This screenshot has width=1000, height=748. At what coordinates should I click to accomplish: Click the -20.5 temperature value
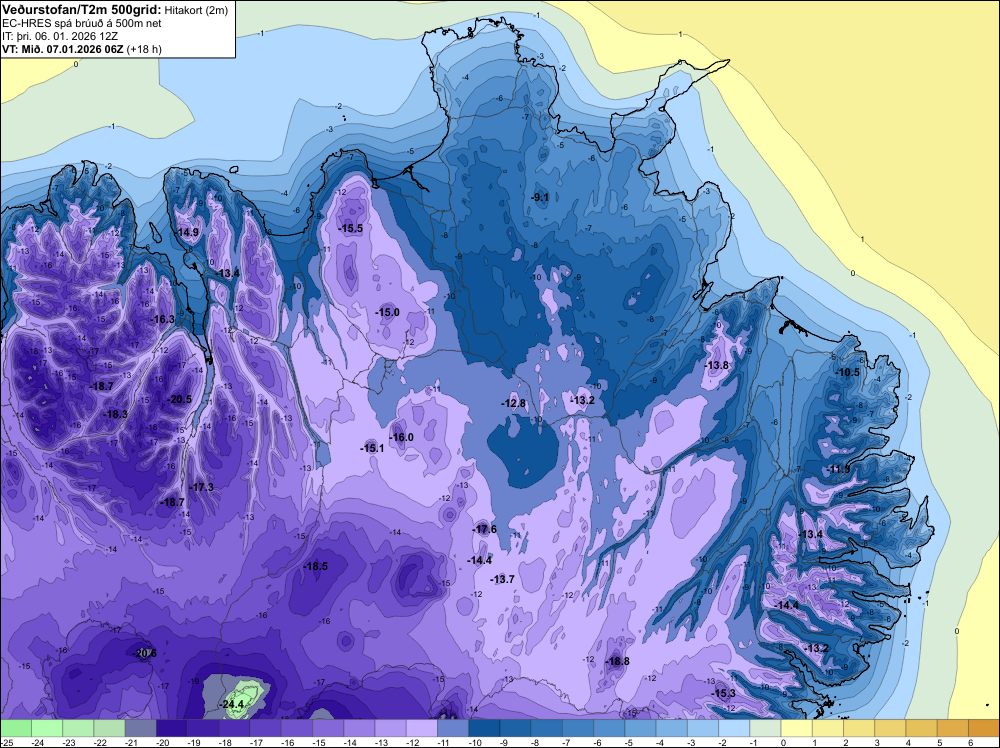coord(179,399)
